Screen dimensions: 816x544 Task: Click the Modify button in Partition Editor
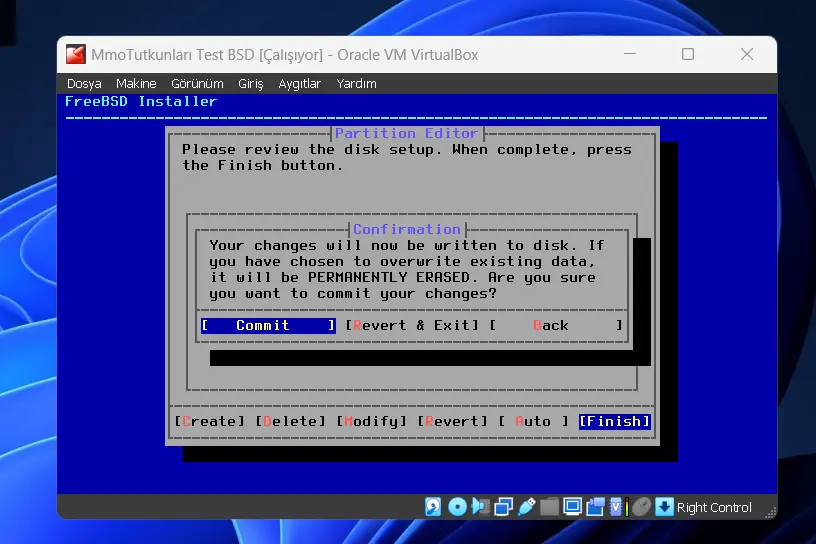tap(371, 421)
